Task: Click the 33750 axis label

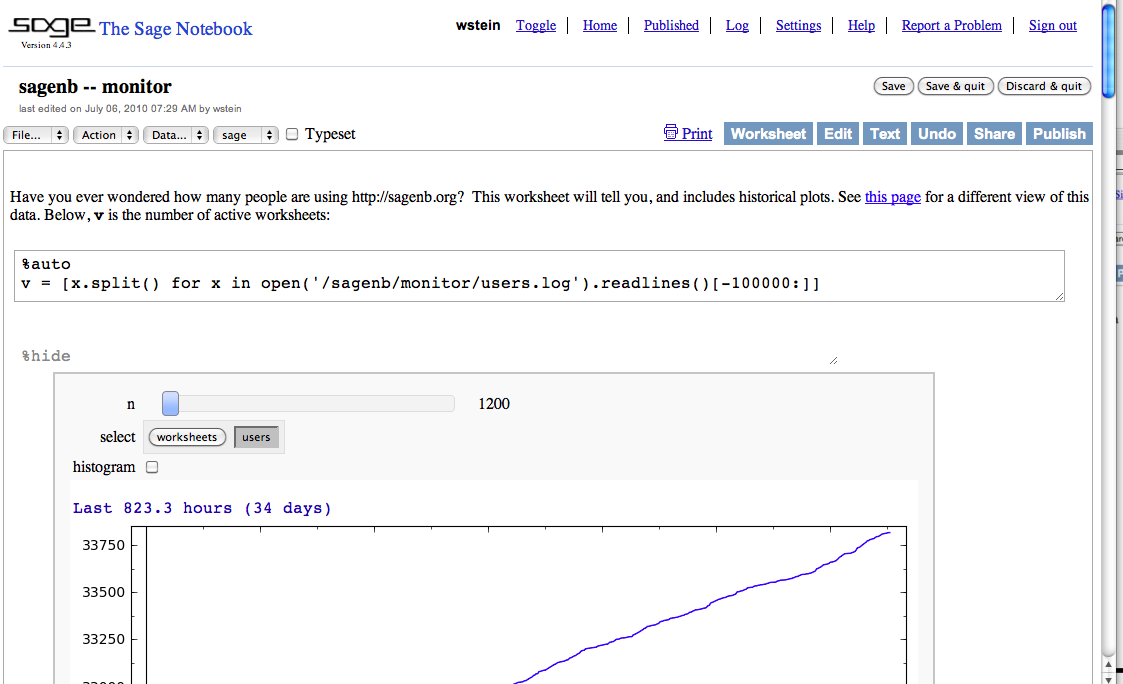Action: [x=103, y=545]
